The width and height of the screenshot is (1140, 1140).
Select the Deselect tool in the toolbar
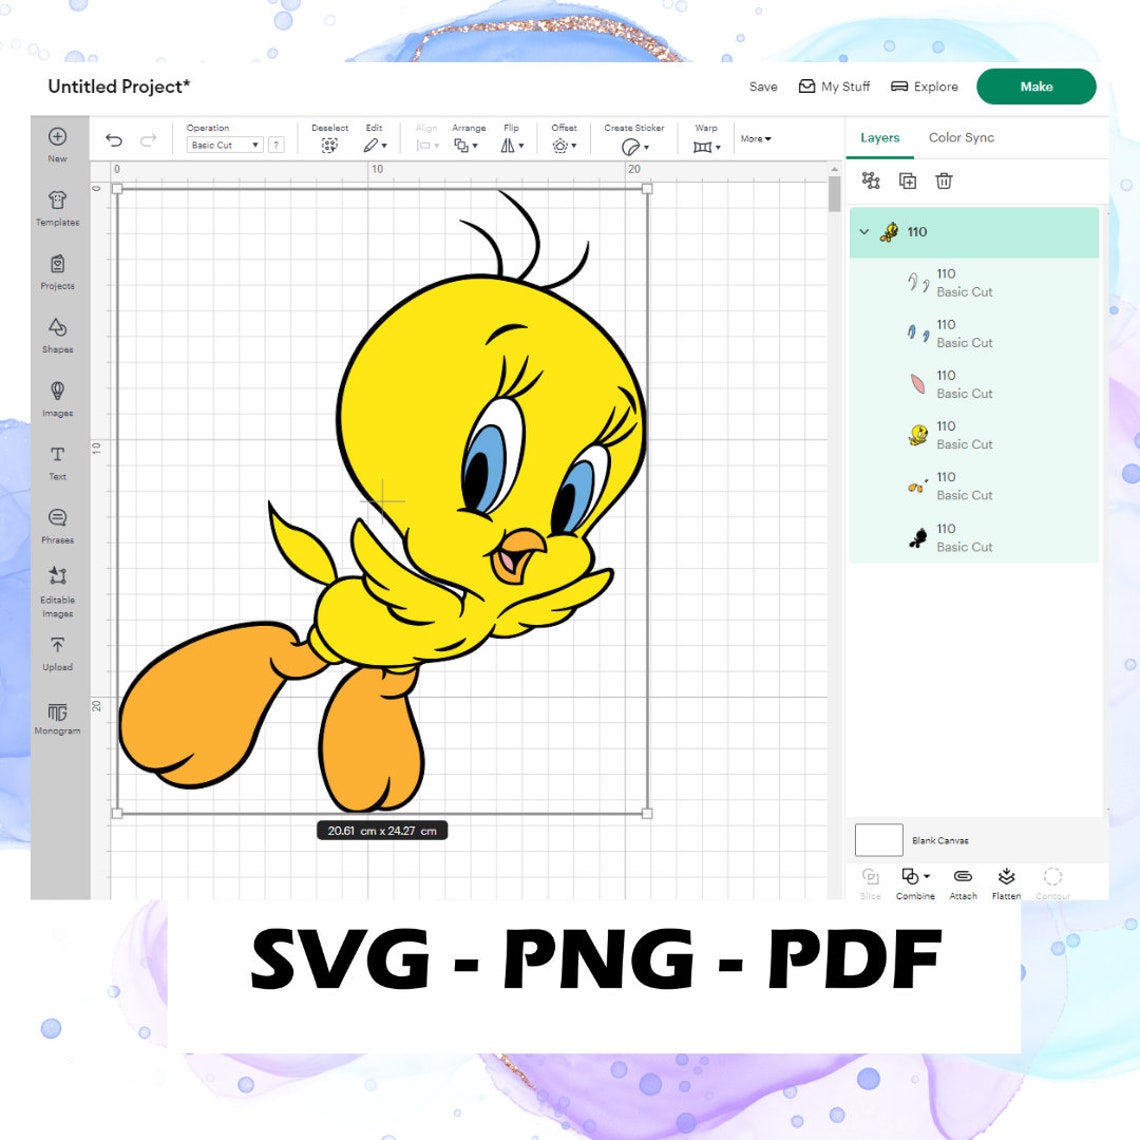coord(330,145)
